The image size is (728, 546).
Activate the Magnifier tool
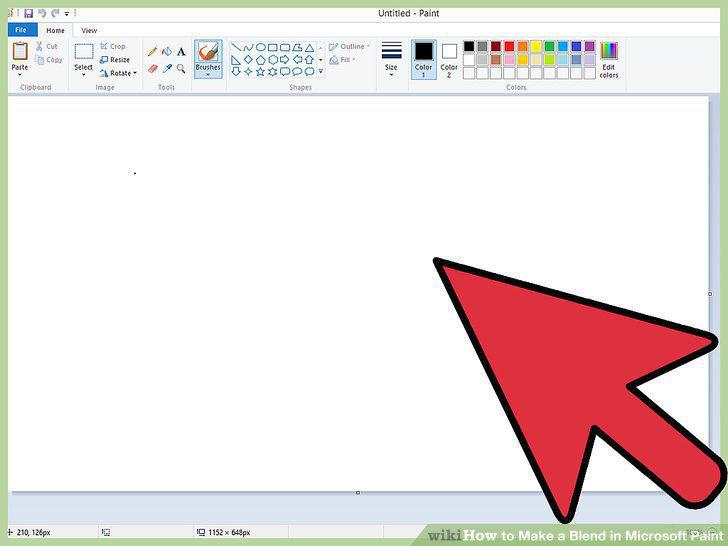(181, 69)
